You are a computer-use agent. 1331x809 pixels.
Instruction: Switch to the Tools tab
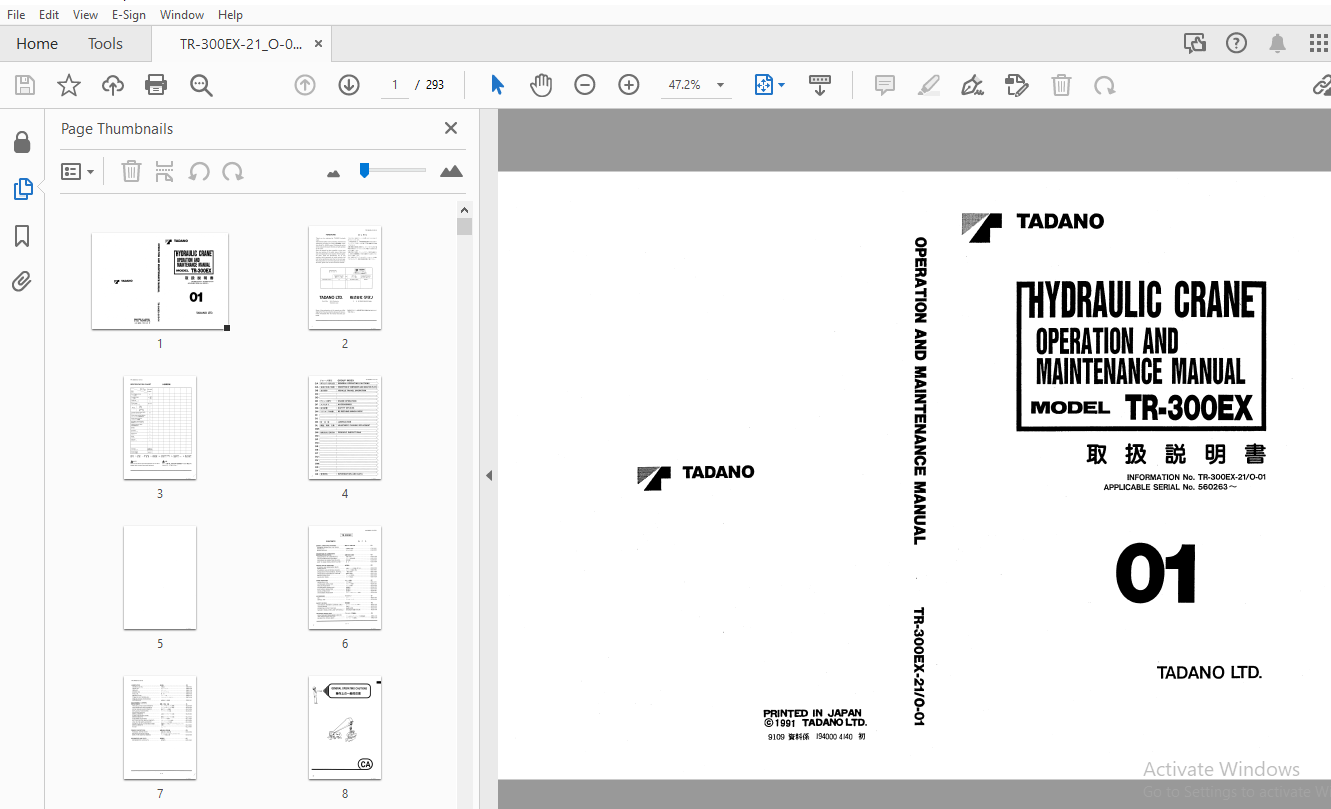[x=105, y=44]
